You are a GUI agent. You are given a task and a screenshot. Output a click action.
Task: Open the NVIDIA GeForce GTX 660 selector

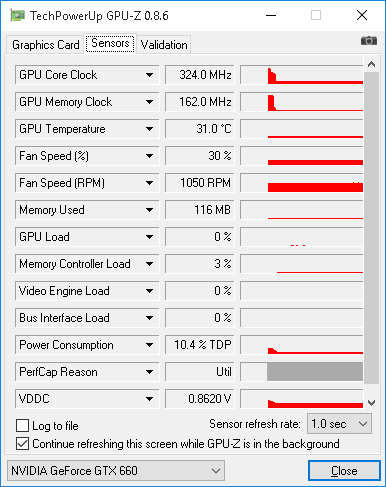click(x=116, y=471)
